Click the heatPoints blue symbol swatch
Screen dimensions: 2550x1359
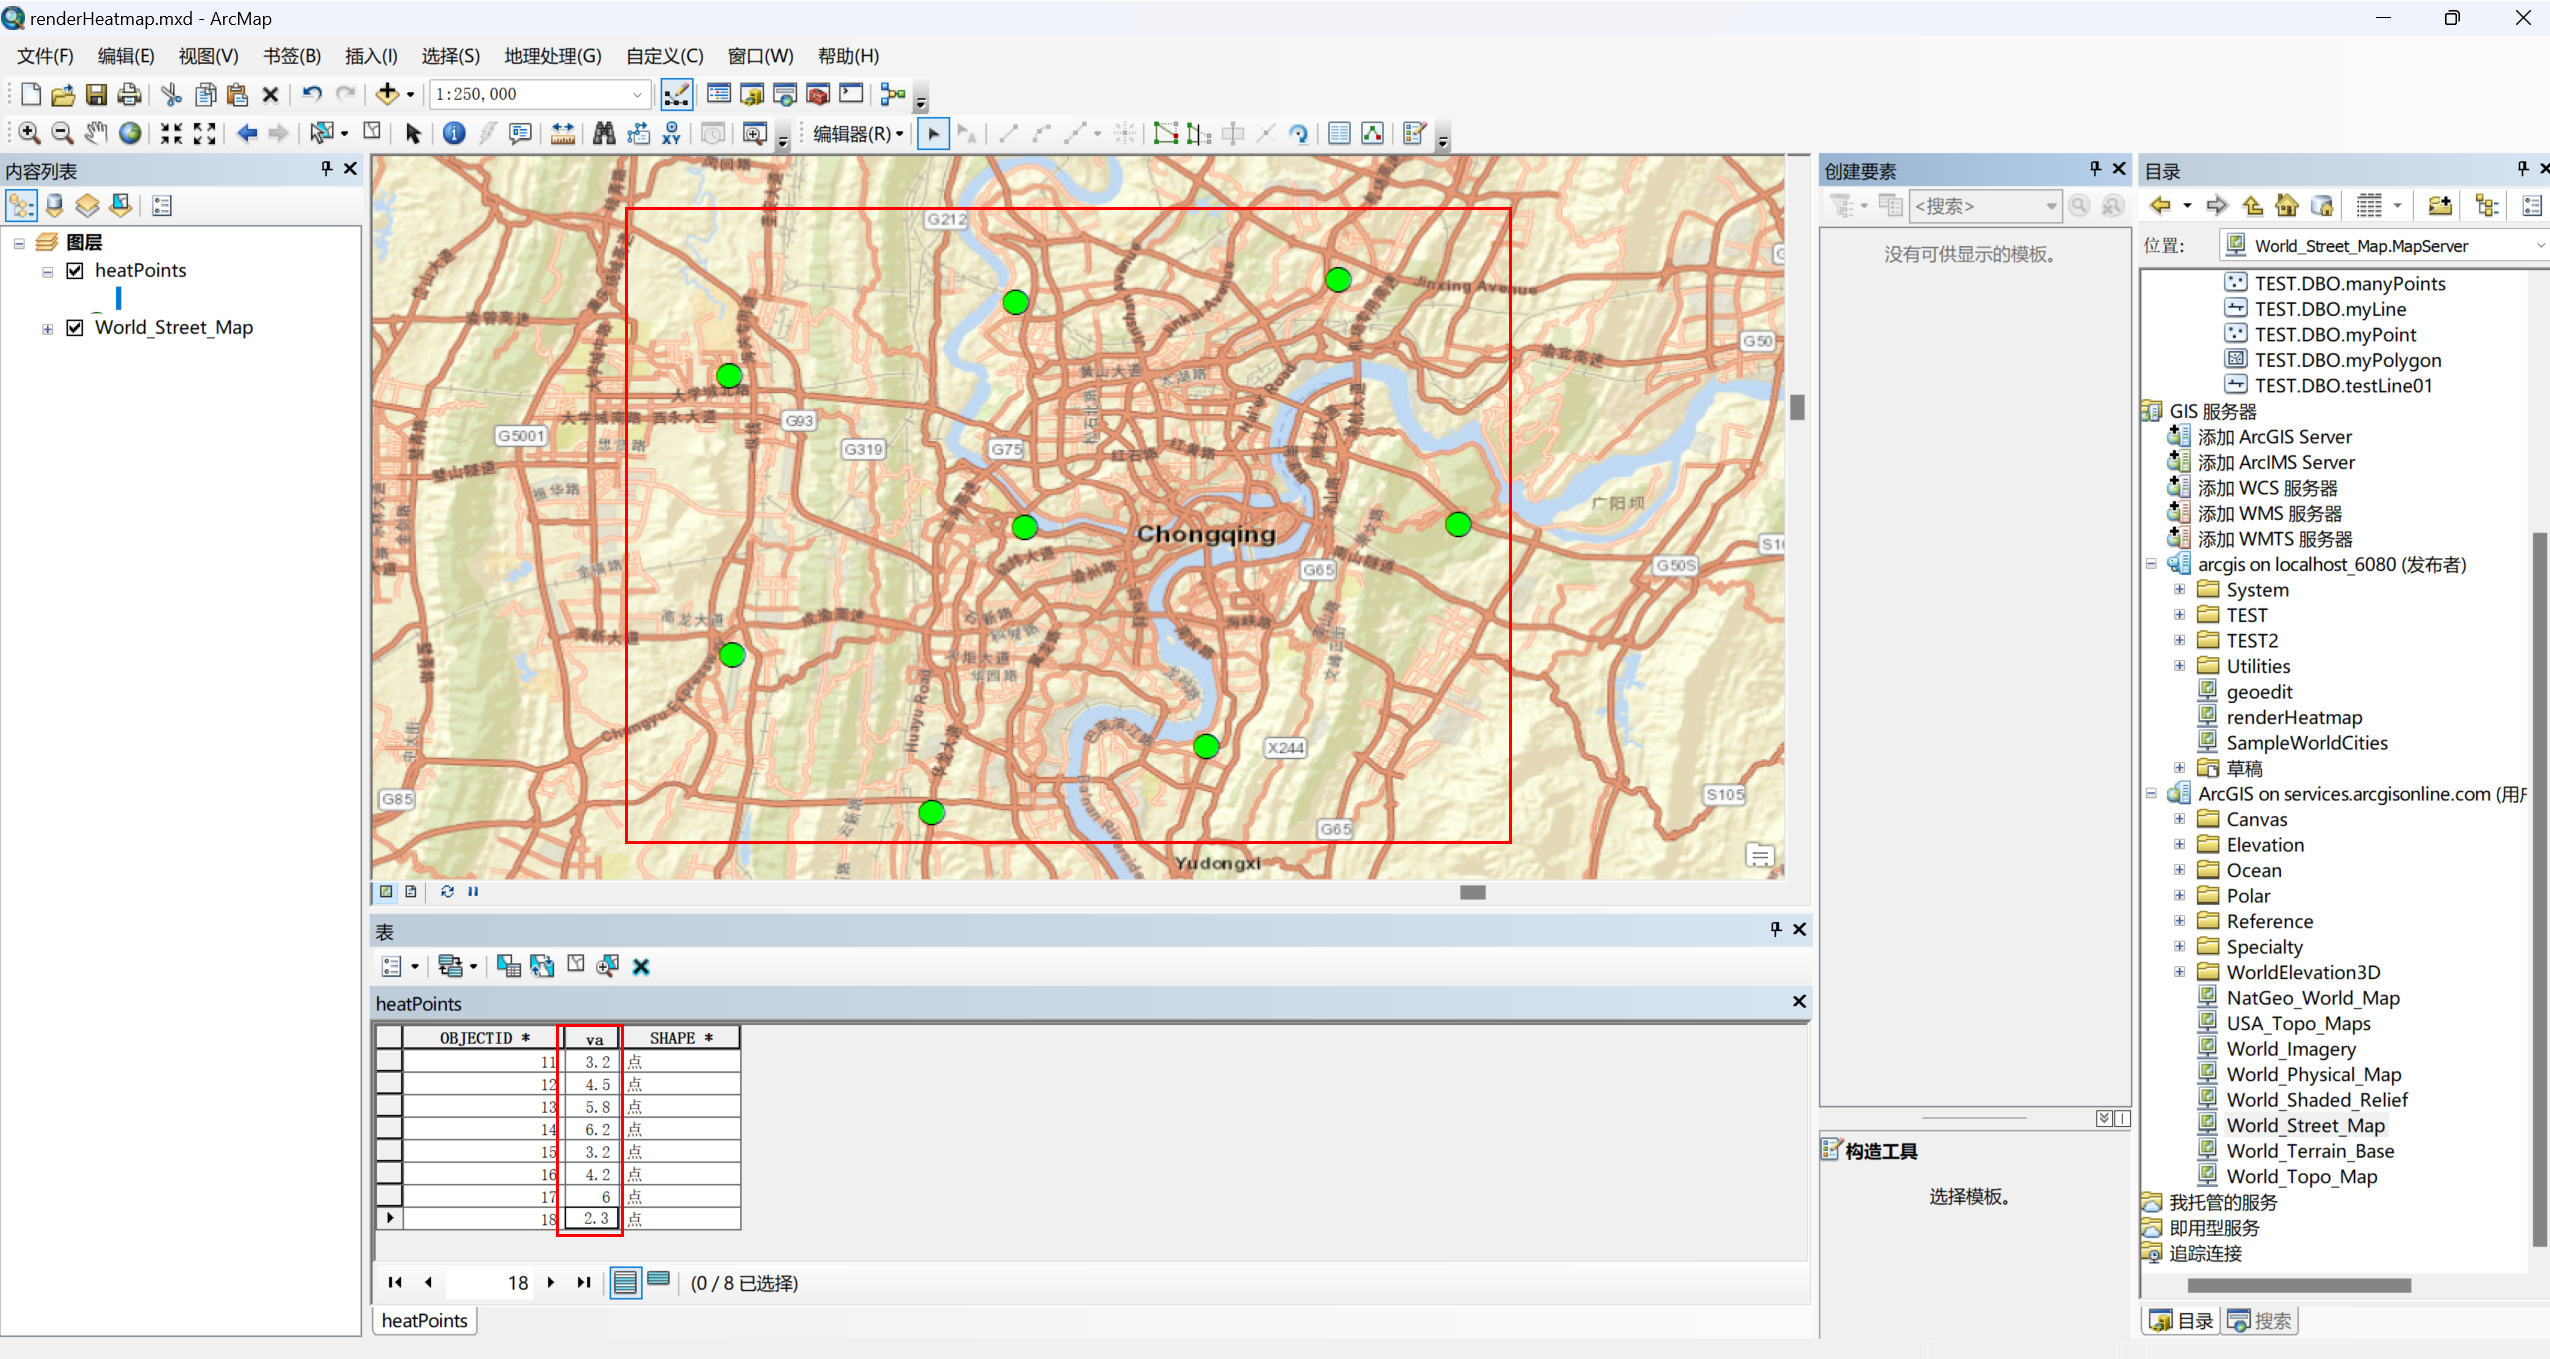[118, 298]
